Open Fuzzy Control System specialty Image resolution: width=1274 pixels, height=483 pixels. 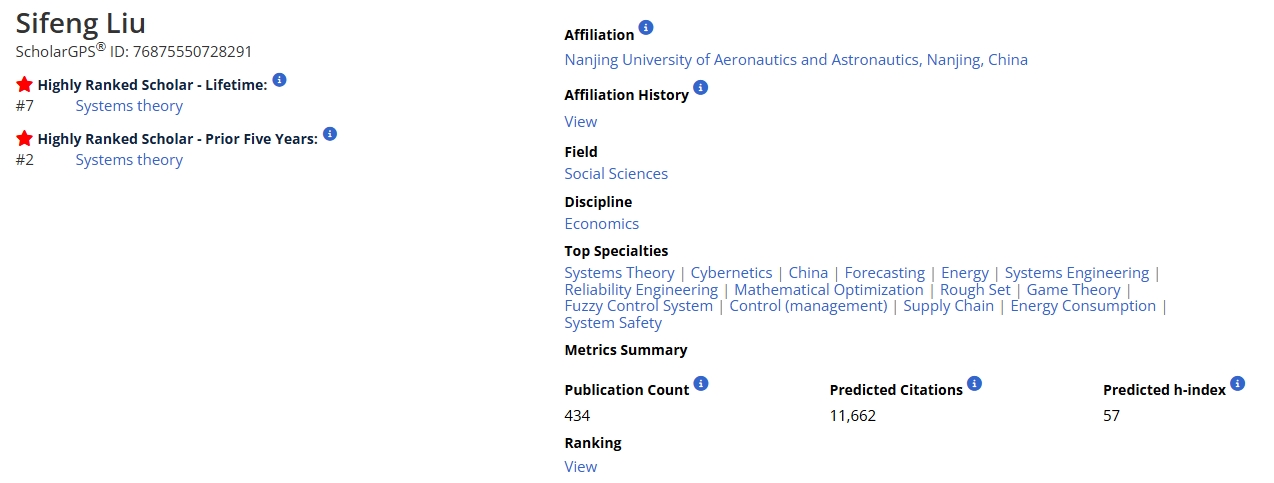coord(639,306)
